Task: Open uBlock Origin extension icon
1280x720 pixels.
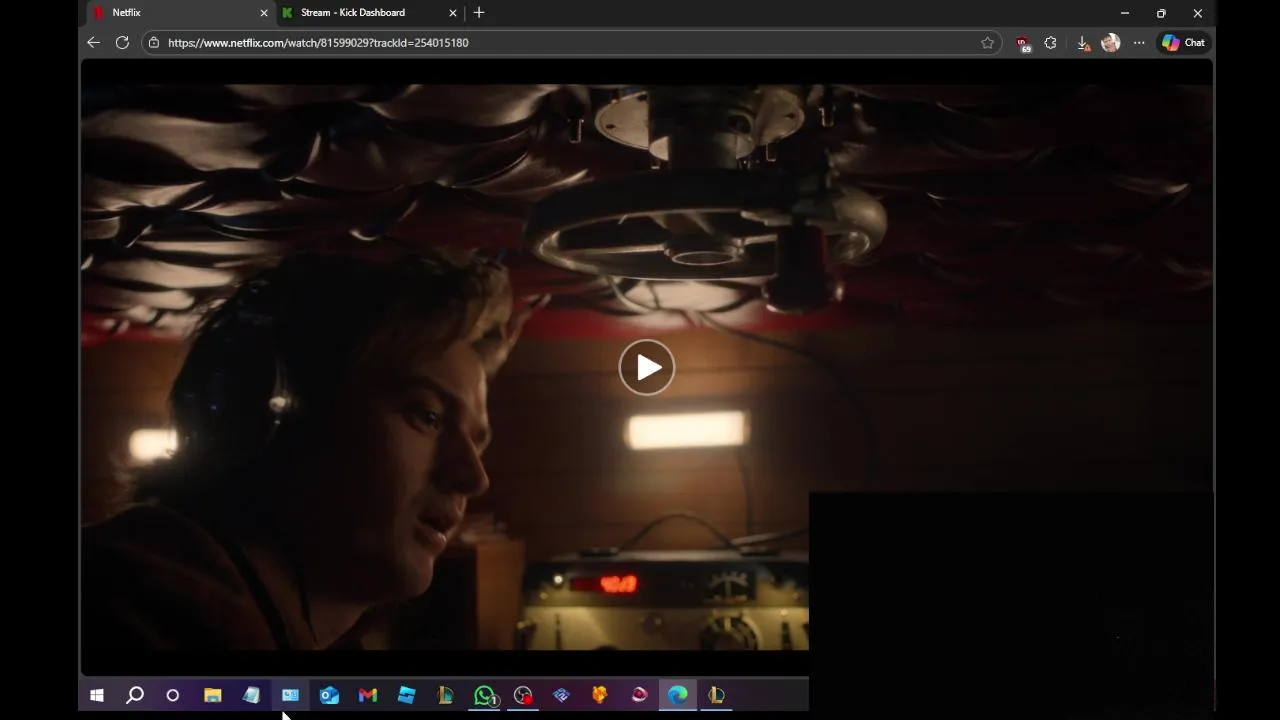Action: 1022,43
